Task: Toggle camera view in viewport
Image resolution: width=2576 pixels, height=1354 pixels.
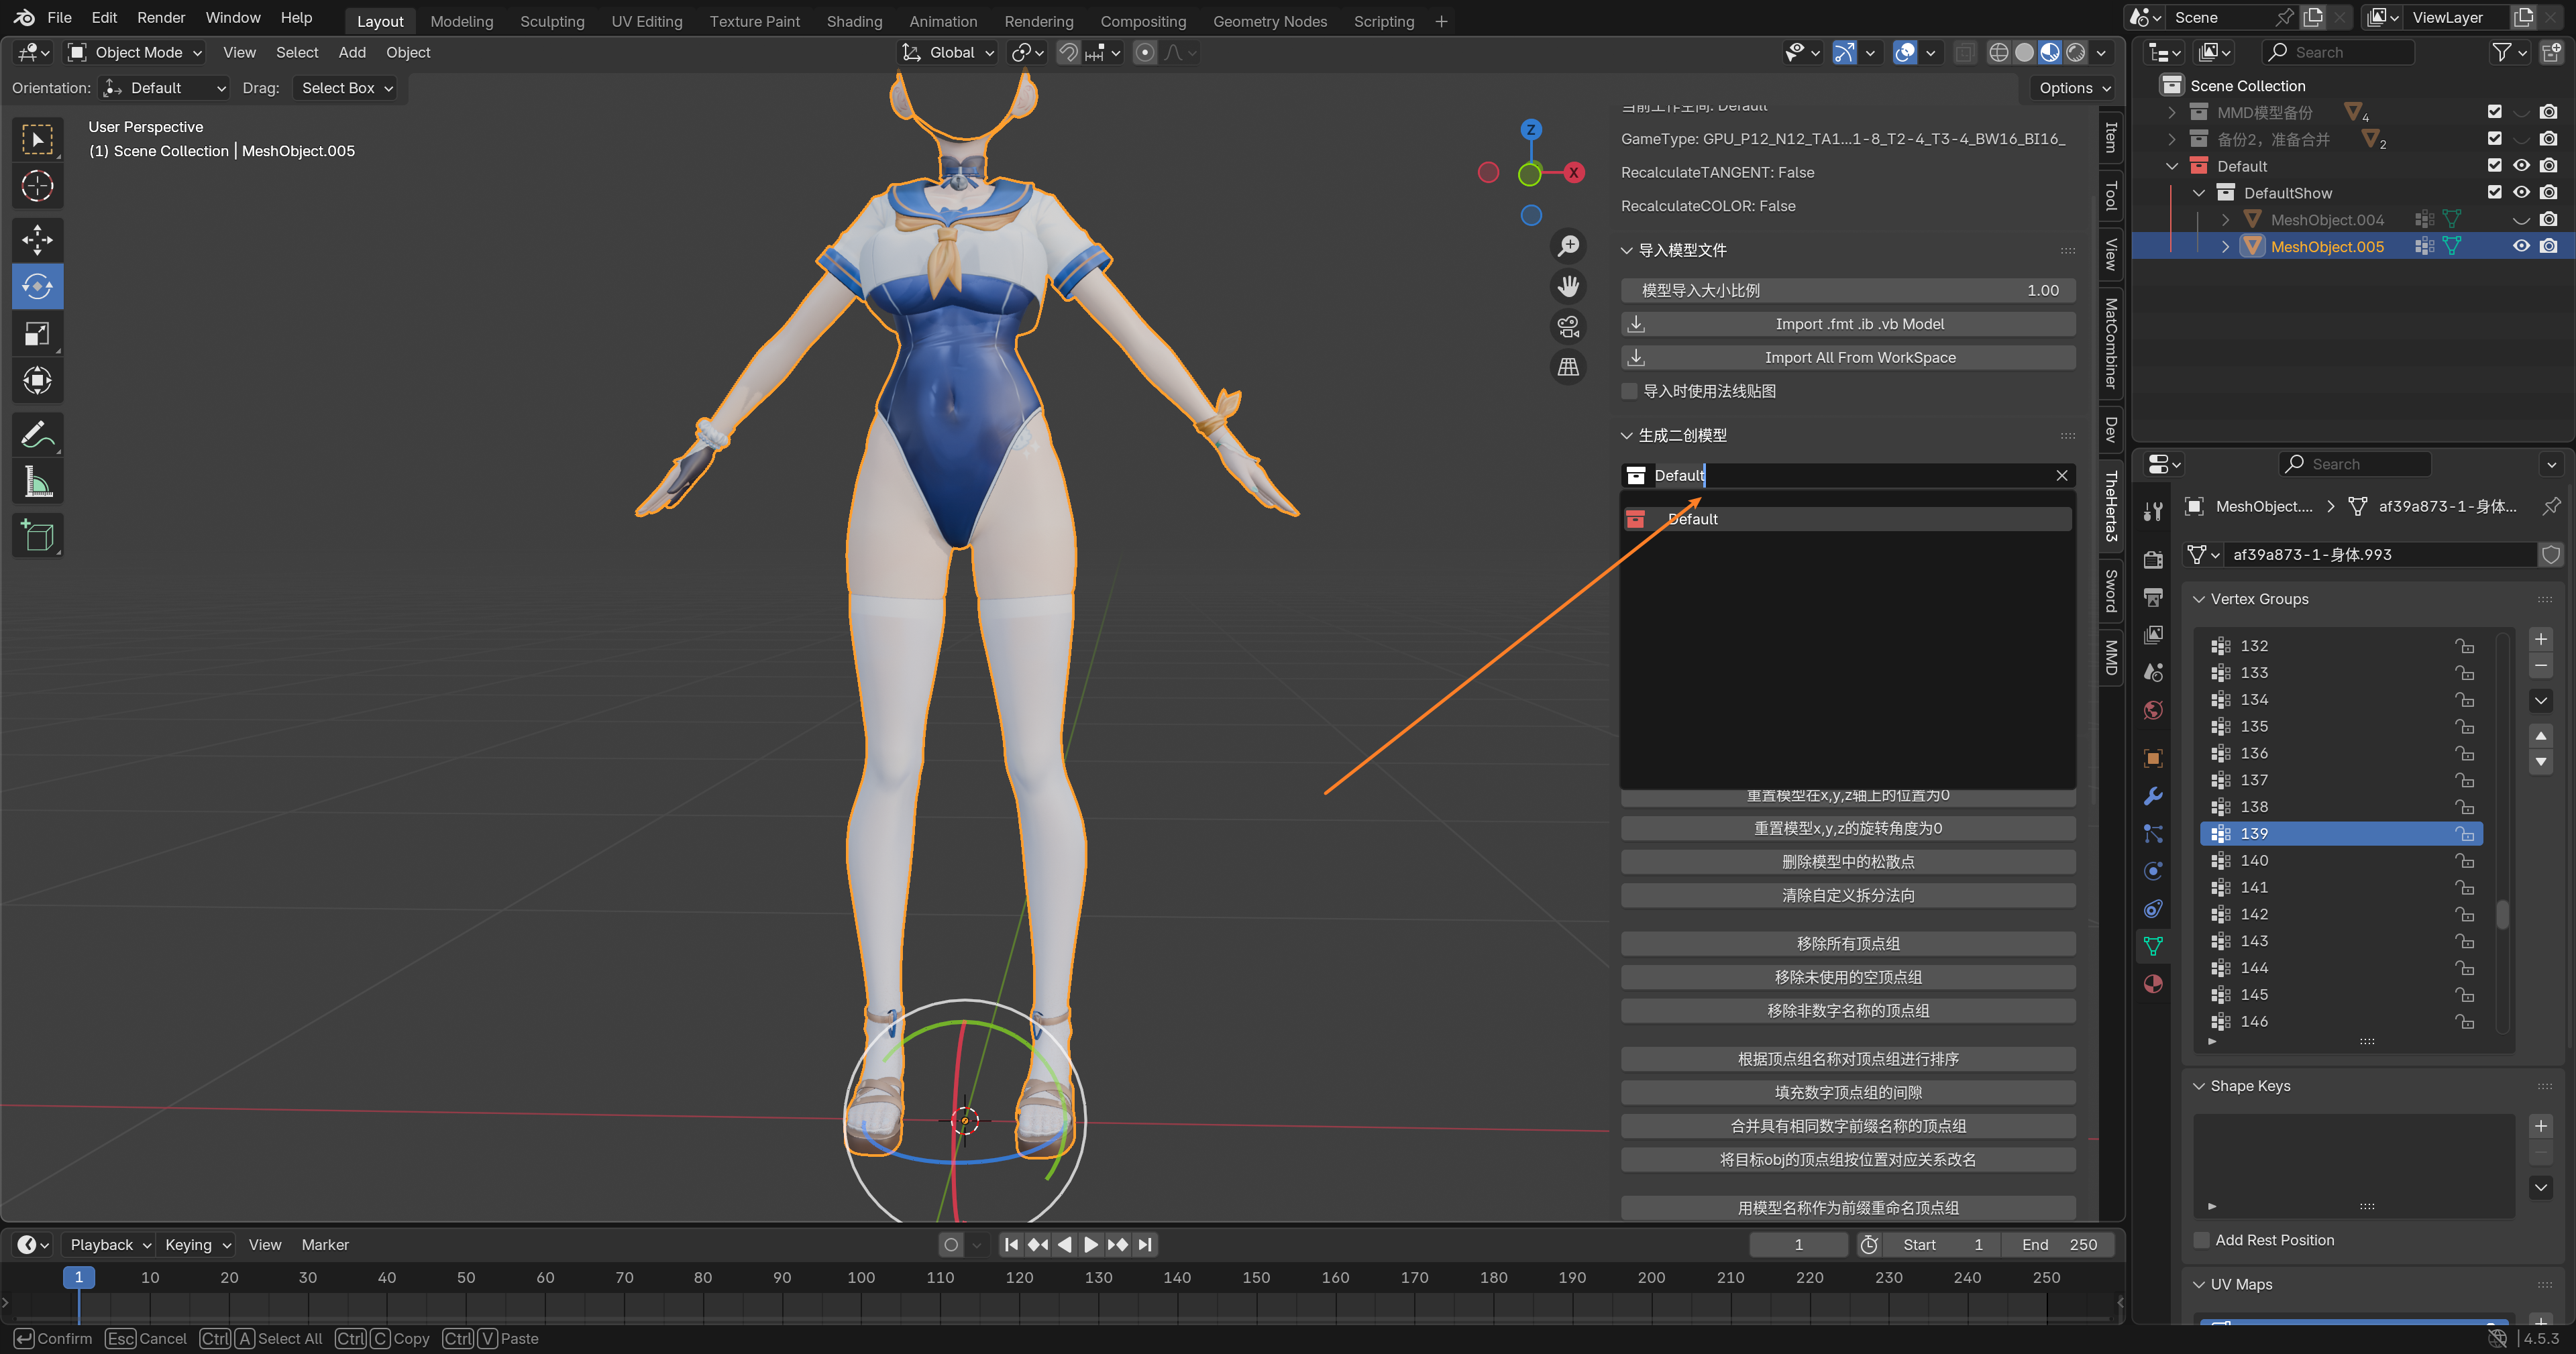Action: click(x=1568, y=326)
